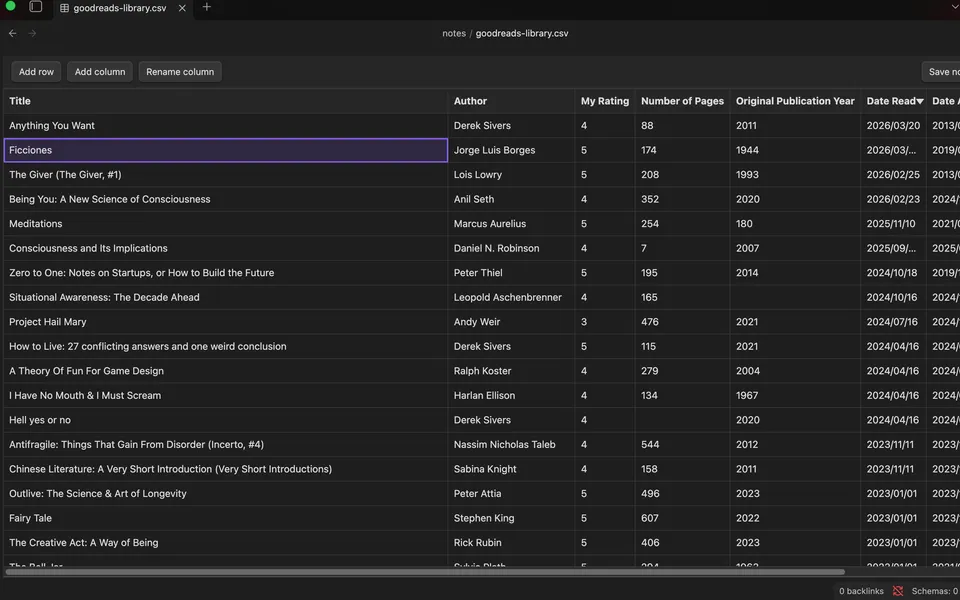Click the rating 3 for Project Hail Mary
The image size is (960, 600).
tap(605, 321)
